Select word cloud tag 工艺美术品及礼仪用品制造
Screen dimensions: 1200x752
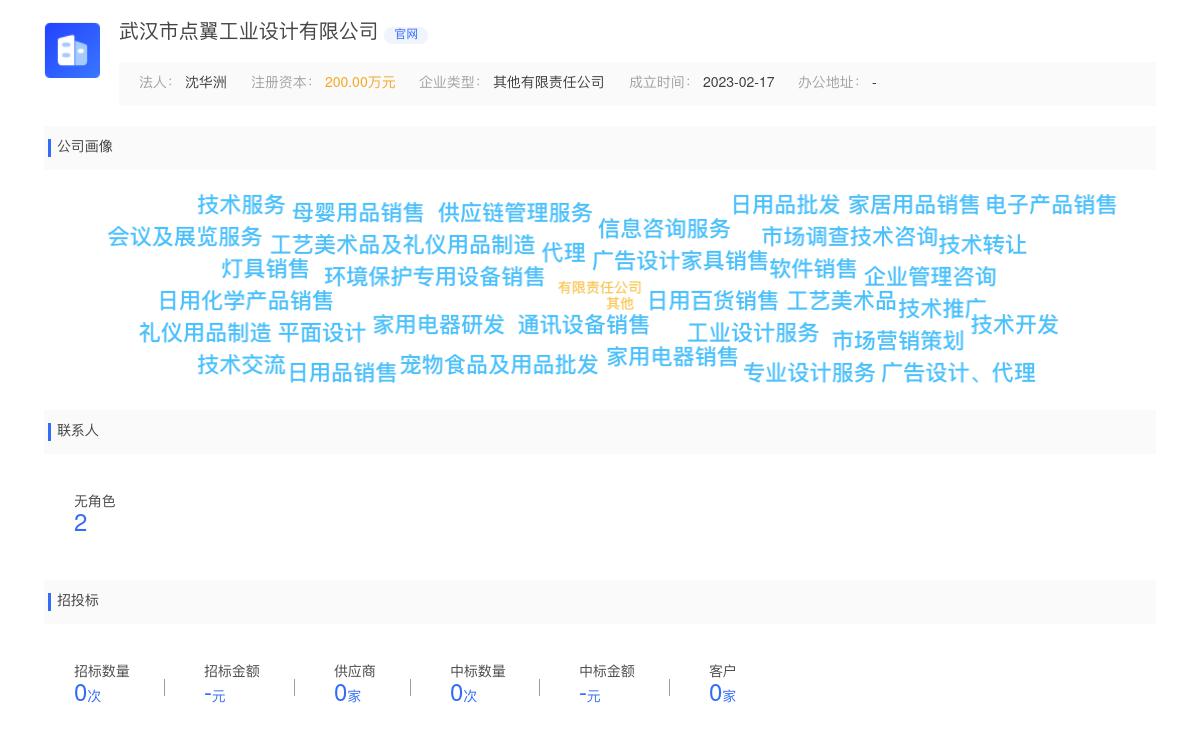(x=403, y=245)
